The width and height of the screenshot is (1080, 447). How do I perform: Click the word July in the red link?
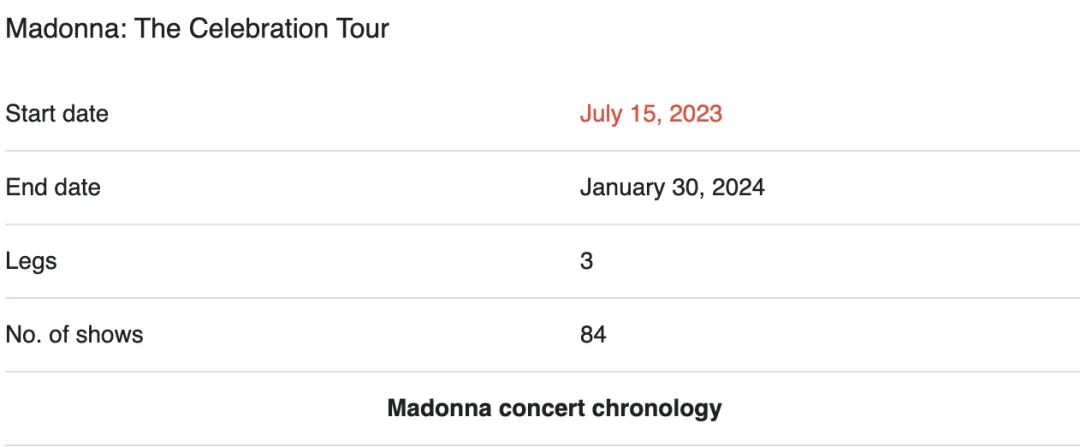pyautogui.click(x=601, y=114)
